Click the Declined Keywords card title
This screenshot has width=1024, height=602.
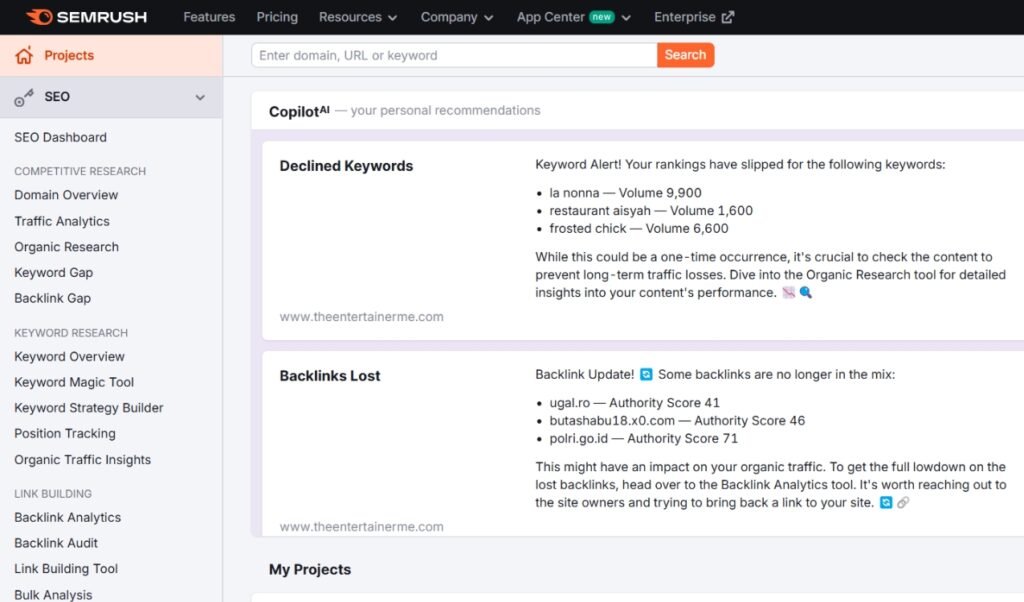point(346,166)
